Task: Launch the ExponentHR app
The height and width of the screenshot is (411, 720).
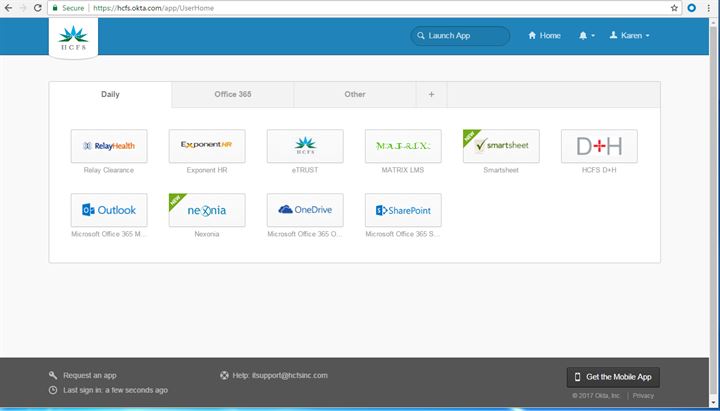Action: point(207,146)
